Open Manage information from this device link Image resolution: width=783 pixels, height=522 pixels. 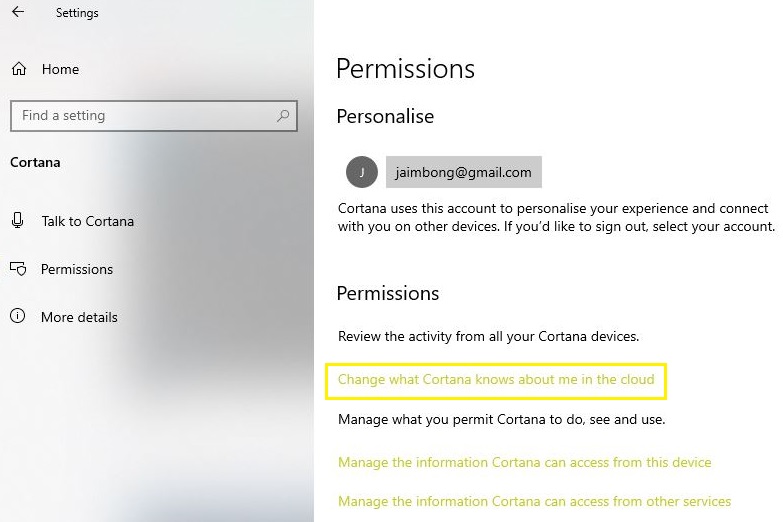[x=525, y=463]
